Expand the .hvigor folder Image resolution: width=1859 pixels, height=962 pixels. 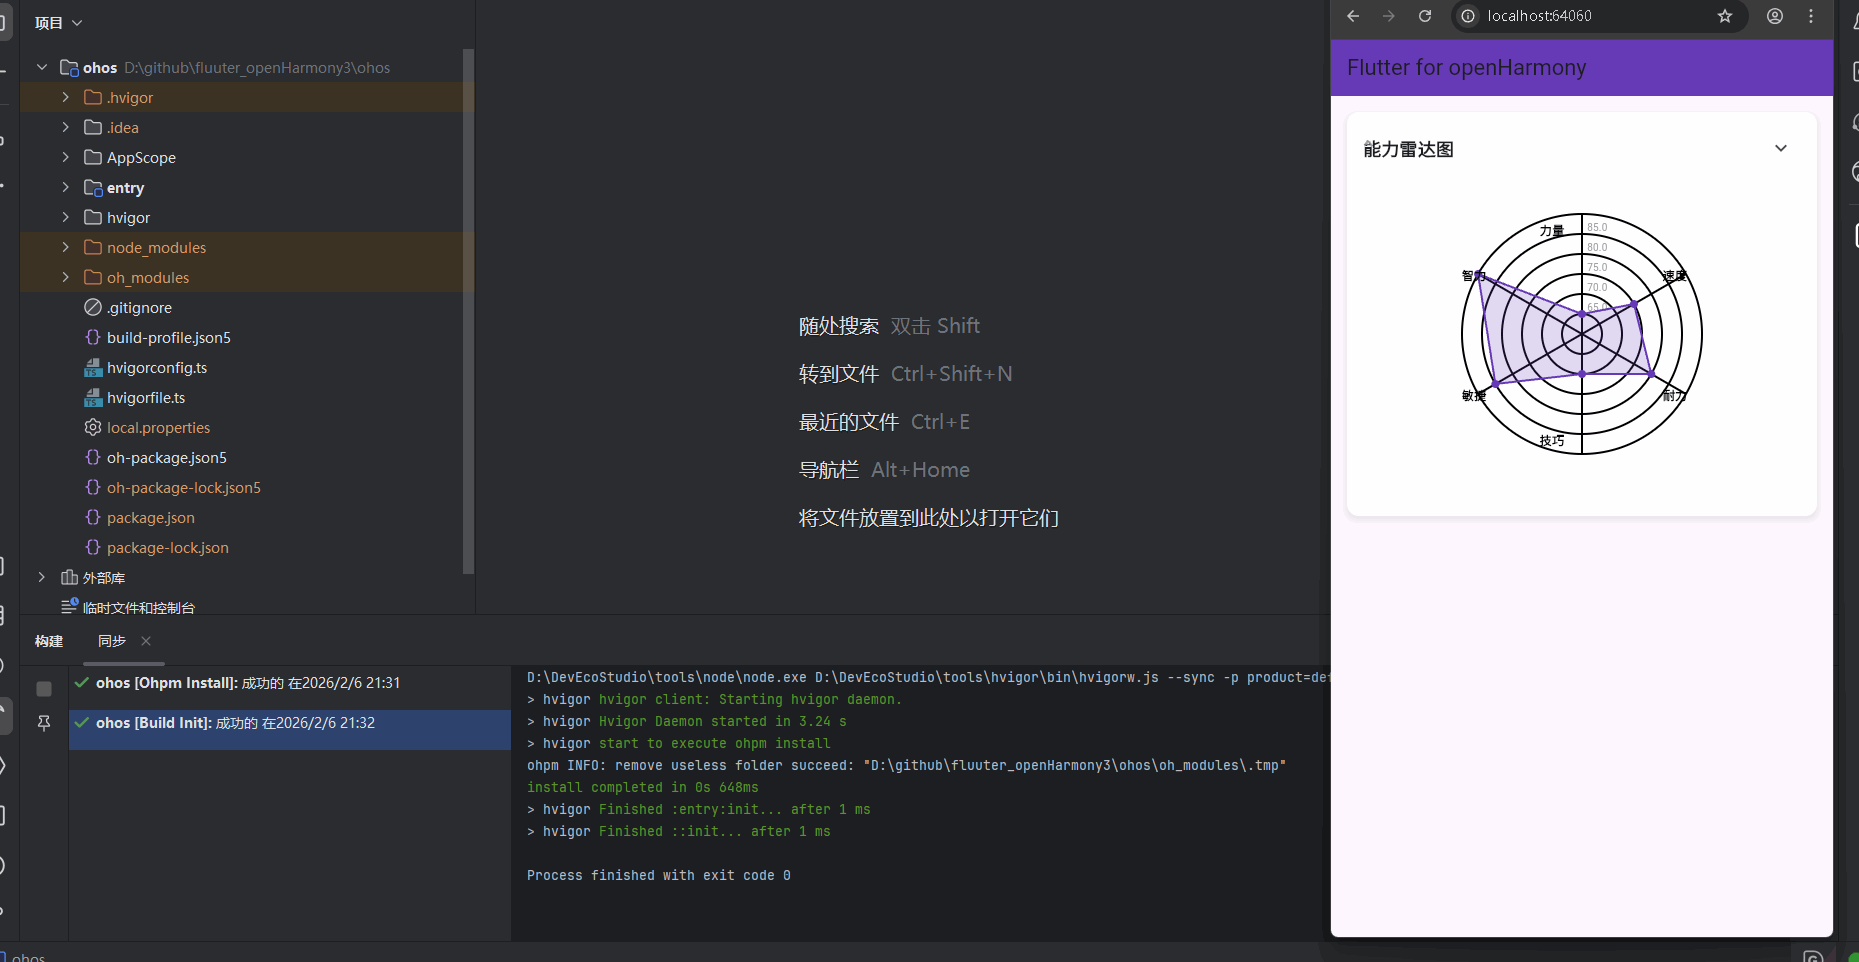click(65, 97)
